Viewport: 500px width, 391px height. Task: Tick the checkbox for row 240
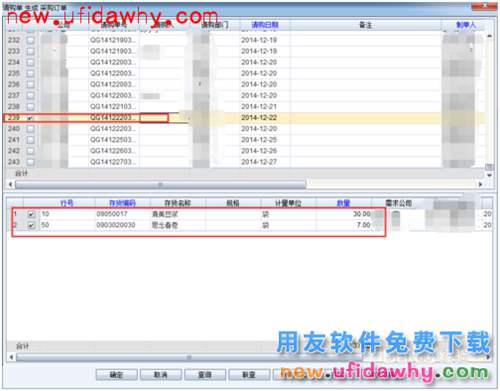pyautogui.click(x=30, y=129)
